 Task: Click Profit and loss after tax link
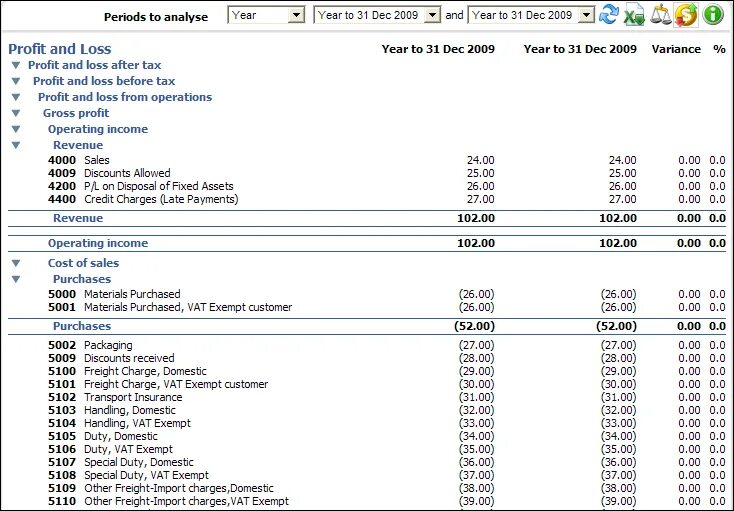click(x=95, y=65)
